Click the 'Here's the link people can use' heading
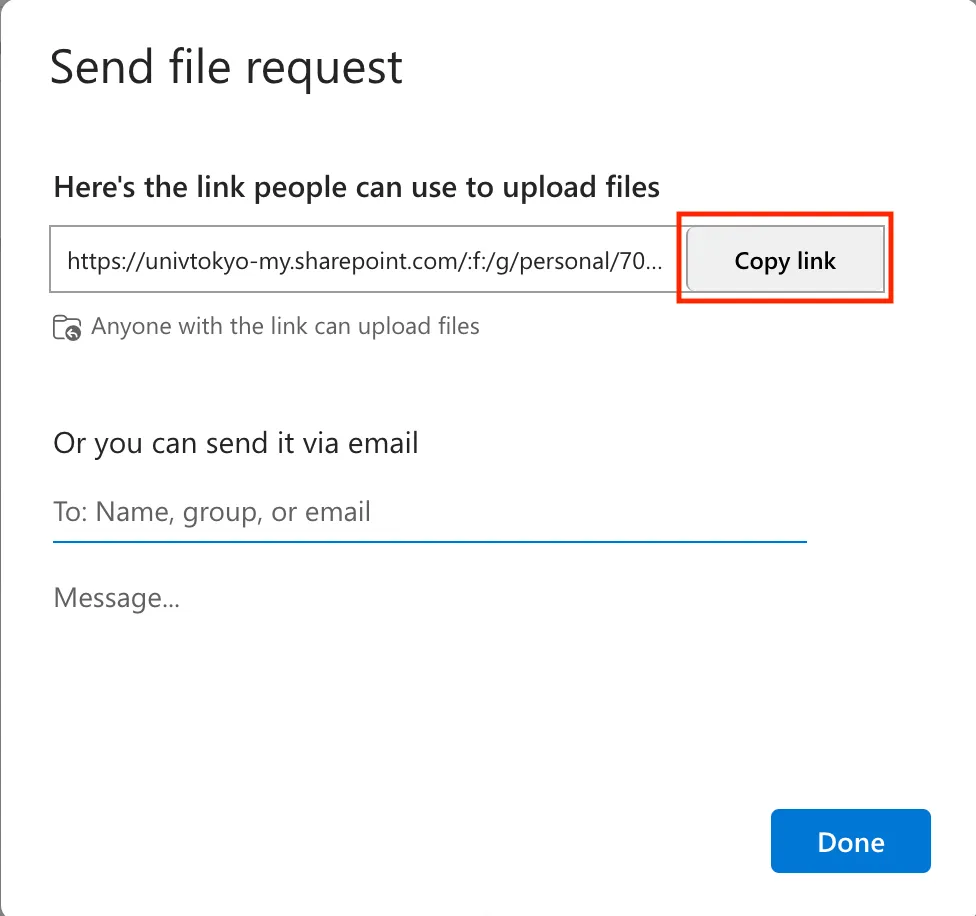 point(357,187)
